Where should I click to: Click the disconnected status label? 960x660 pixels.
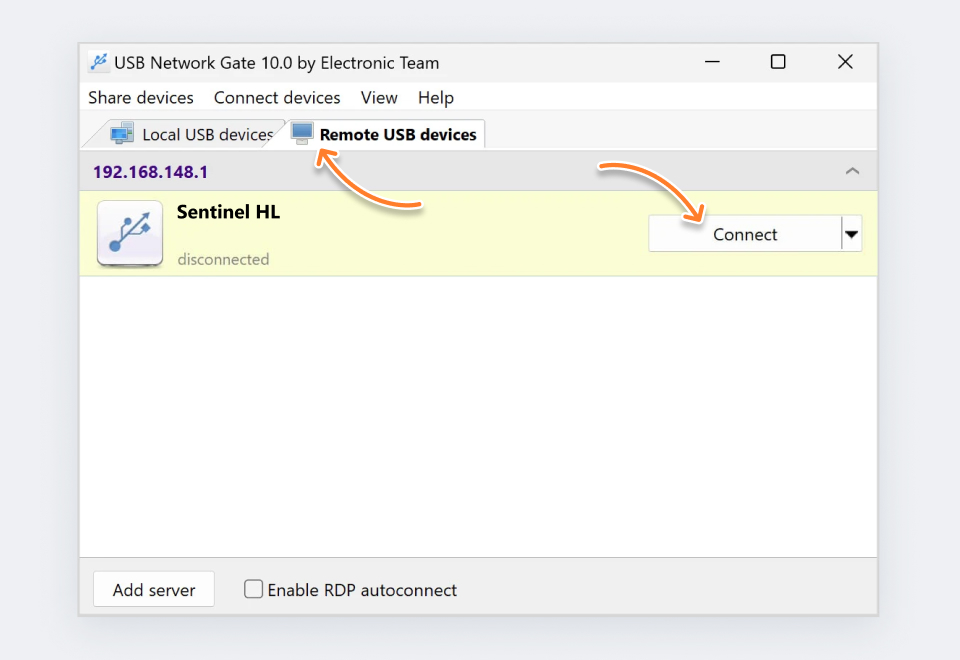pyautogui.click(x=223, y=258)
